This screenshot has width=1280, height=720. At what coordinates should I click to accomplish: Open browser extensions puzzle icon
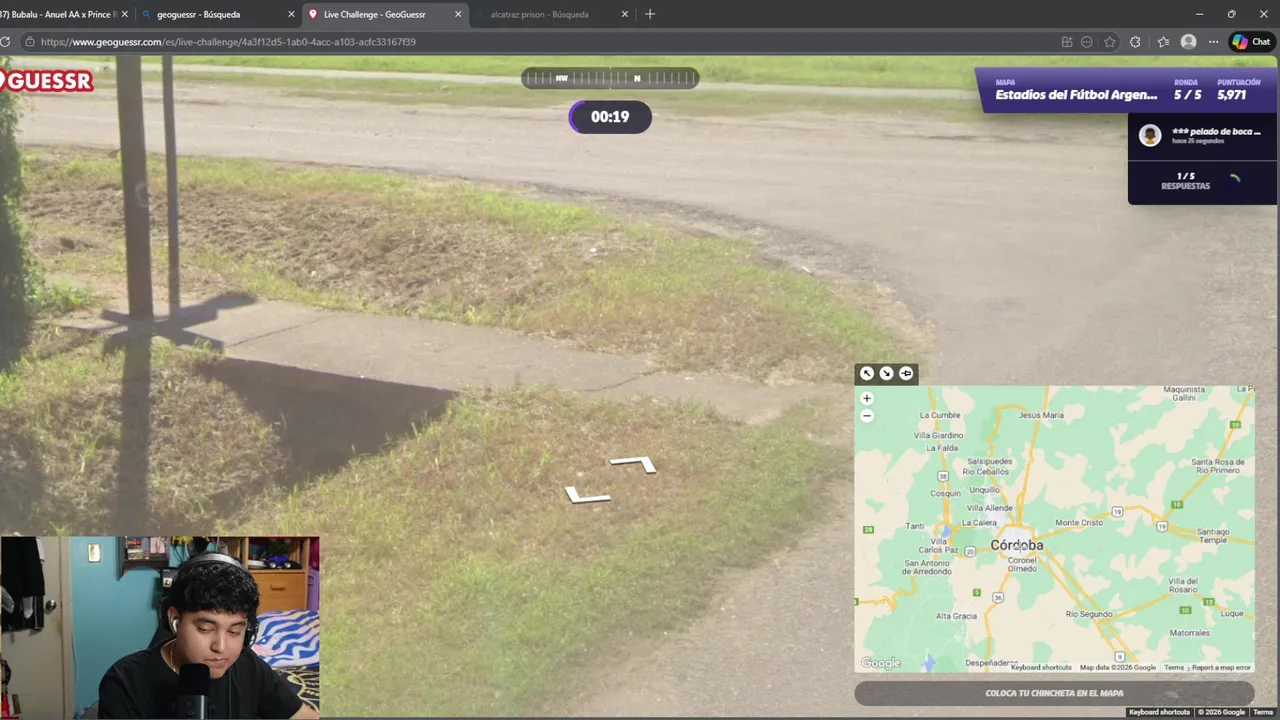[x=1135, y=42]
